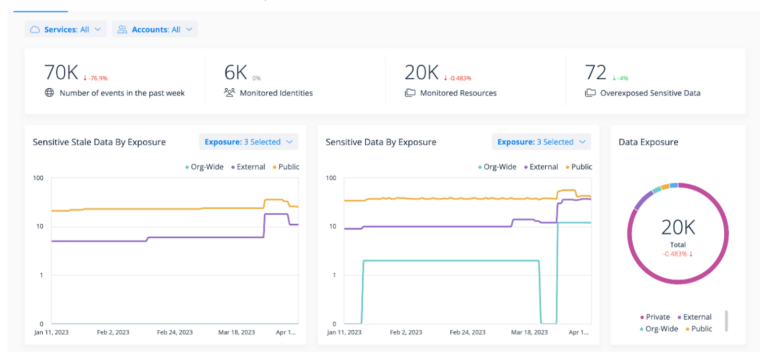This screenshot has height=361, width=768.
Task: Toggle Public legend in Sensitive Data By Exposure chart
Action: click(x=579, y=167)
